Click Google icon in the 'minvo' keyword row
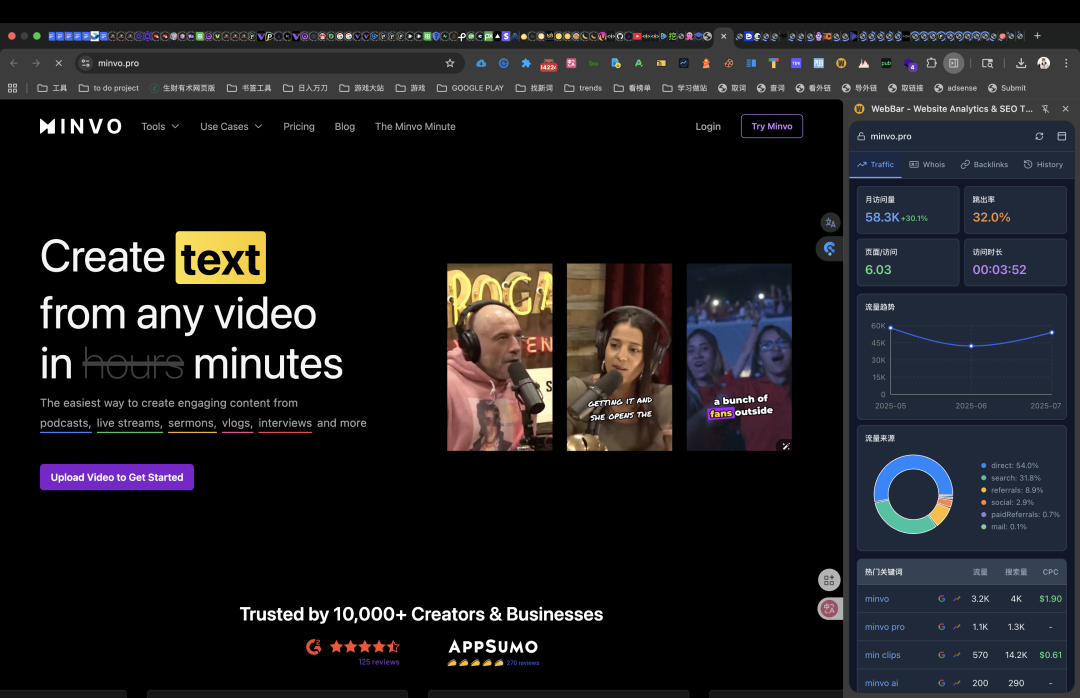 [942, 599]
